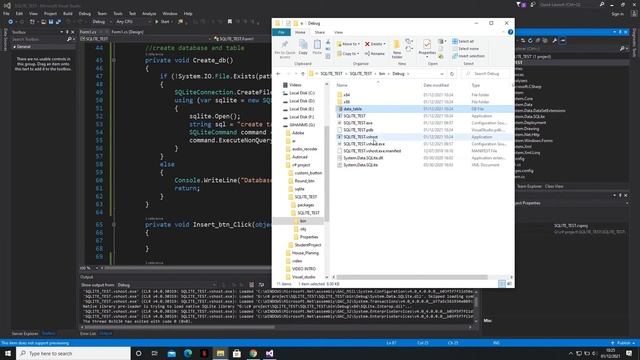
Task: Open the Any CPU platform dropdown
Action: pos(133,22)
